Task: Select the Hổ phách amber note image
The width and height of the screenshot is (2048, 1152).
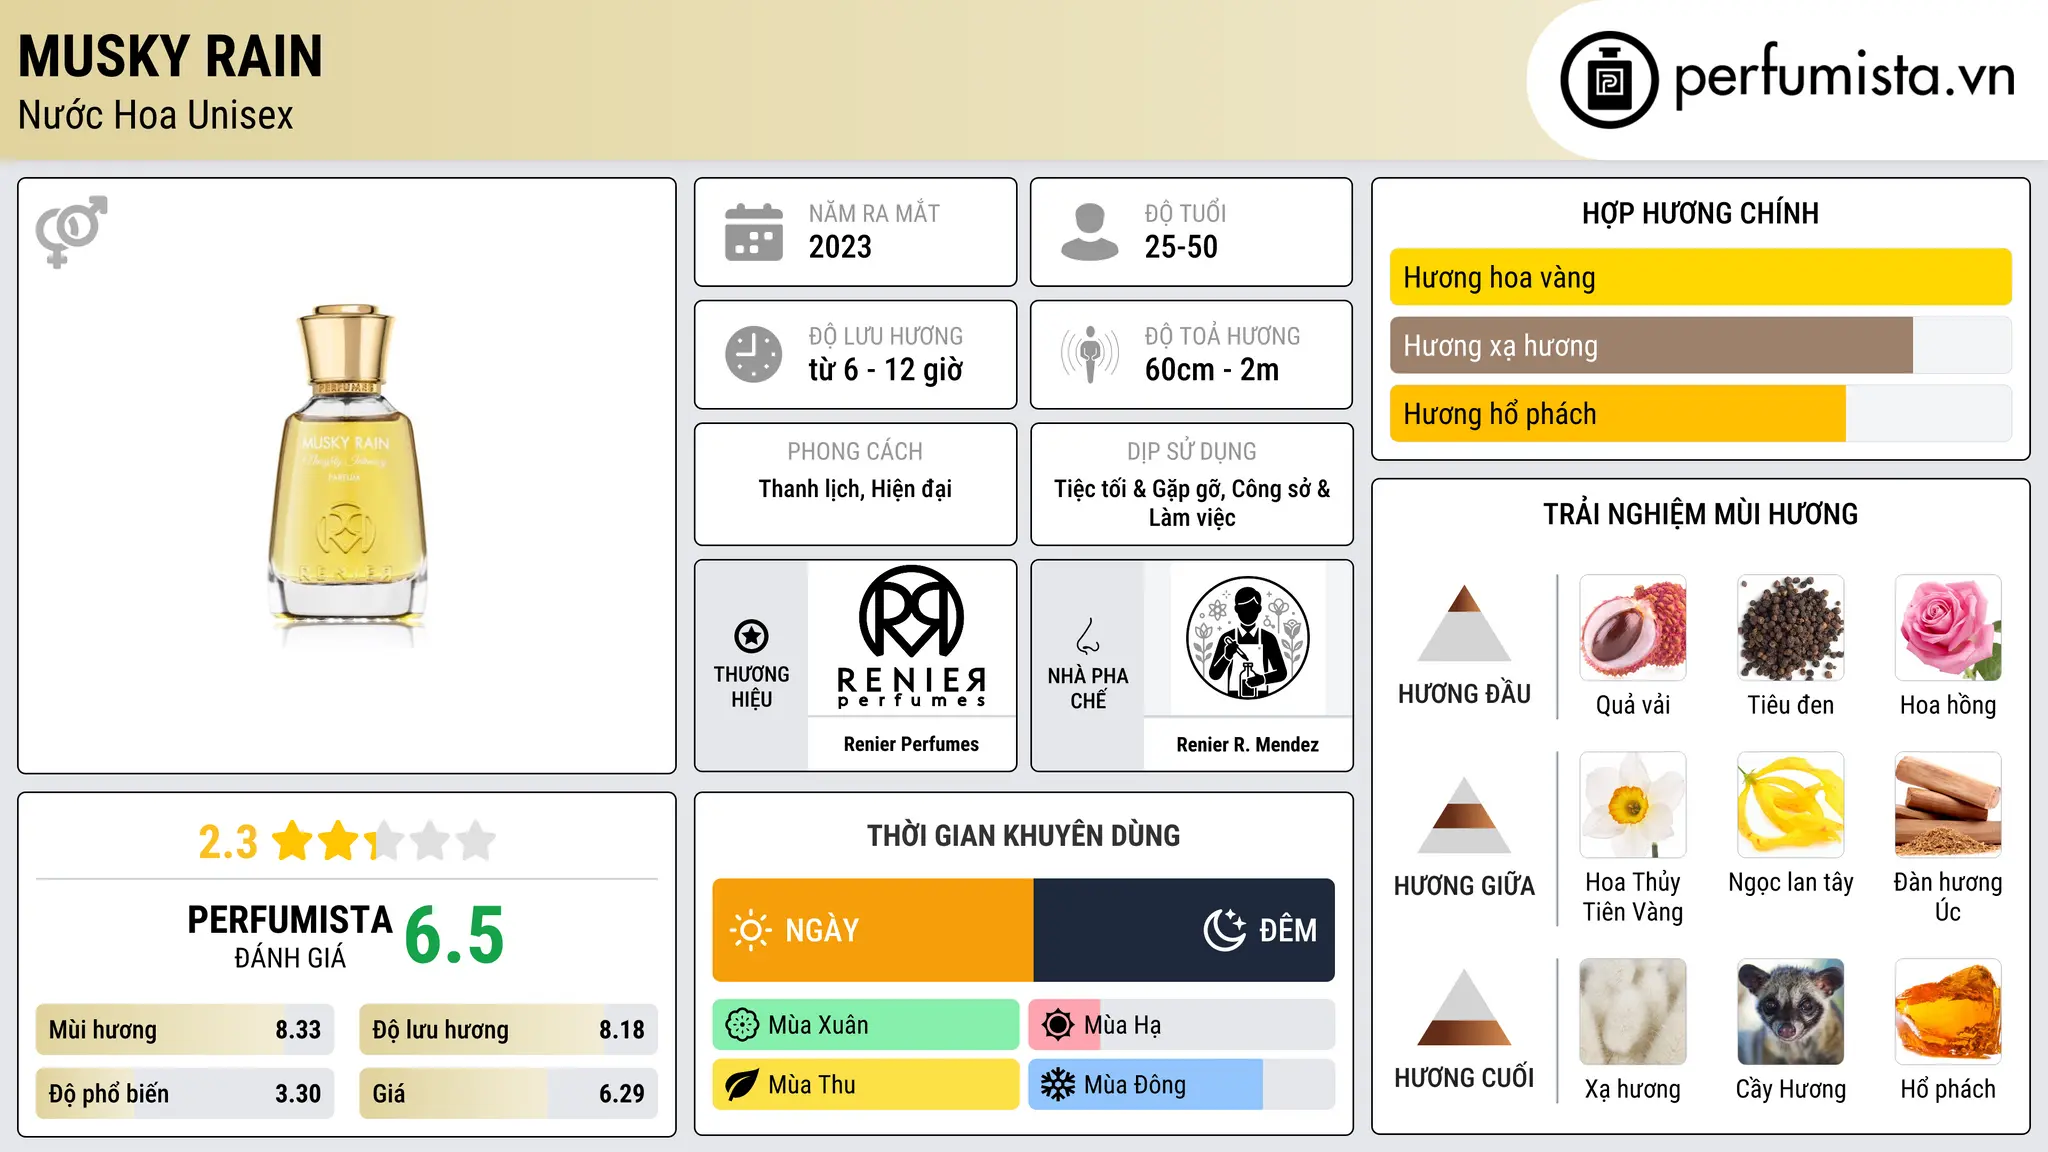Action: [1948, 1011]
